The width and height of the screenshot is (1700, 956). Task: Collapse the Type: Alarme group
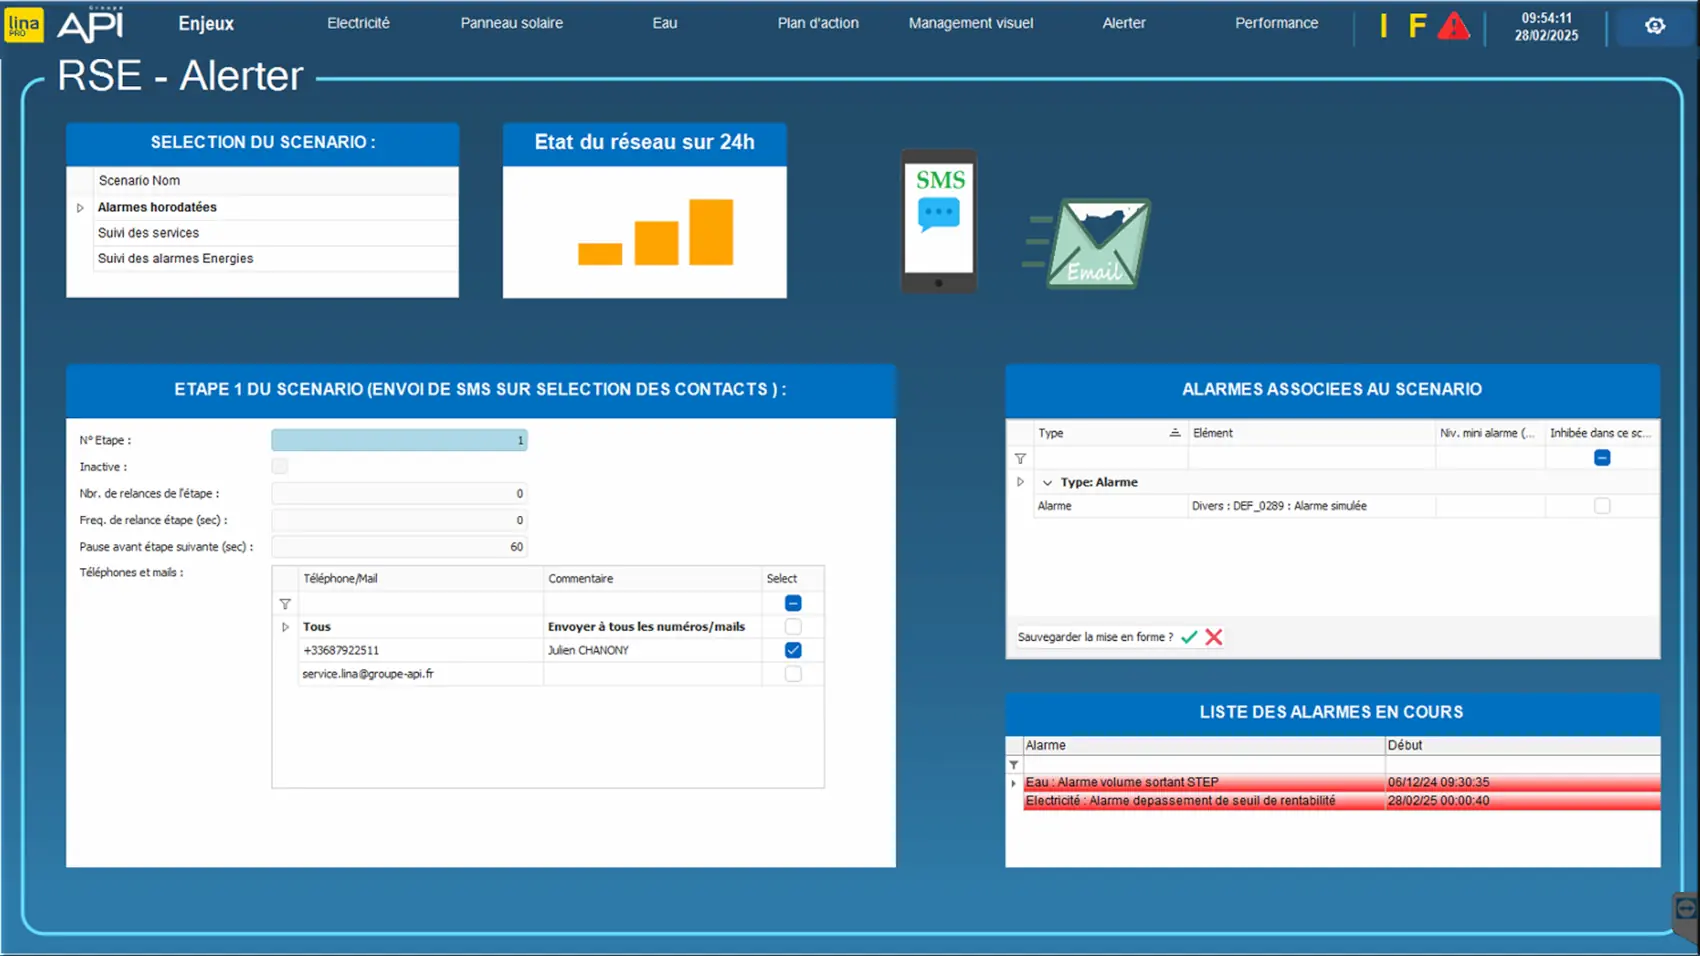pyautogui.click(x=1047, y=483)
